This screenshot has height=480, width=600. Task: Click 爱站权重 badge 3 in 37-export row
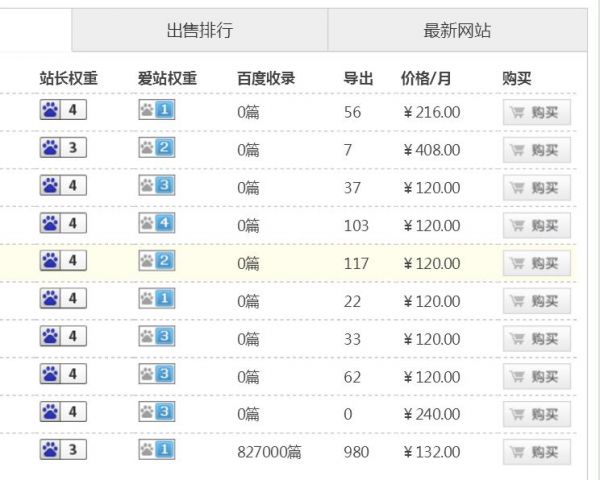tap(157, 186)
